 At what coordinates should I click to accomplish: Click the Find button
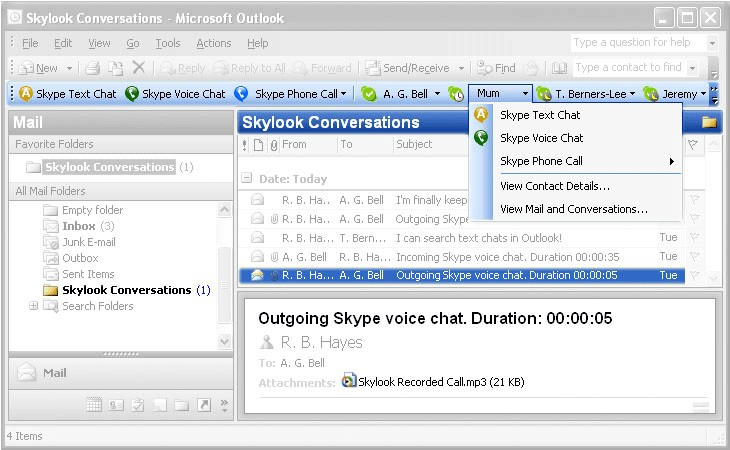(x=496, y=68)
